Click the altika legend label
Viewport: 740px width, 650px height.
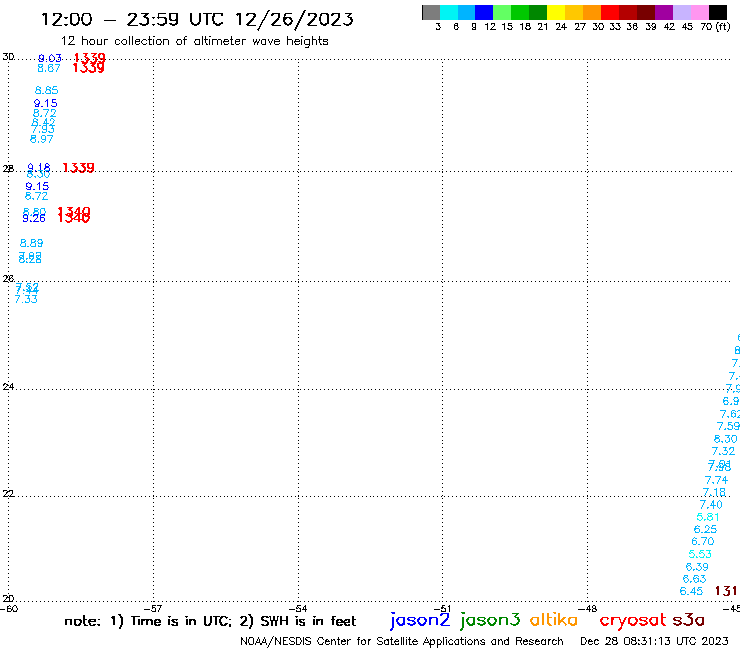tap(553, 620)
